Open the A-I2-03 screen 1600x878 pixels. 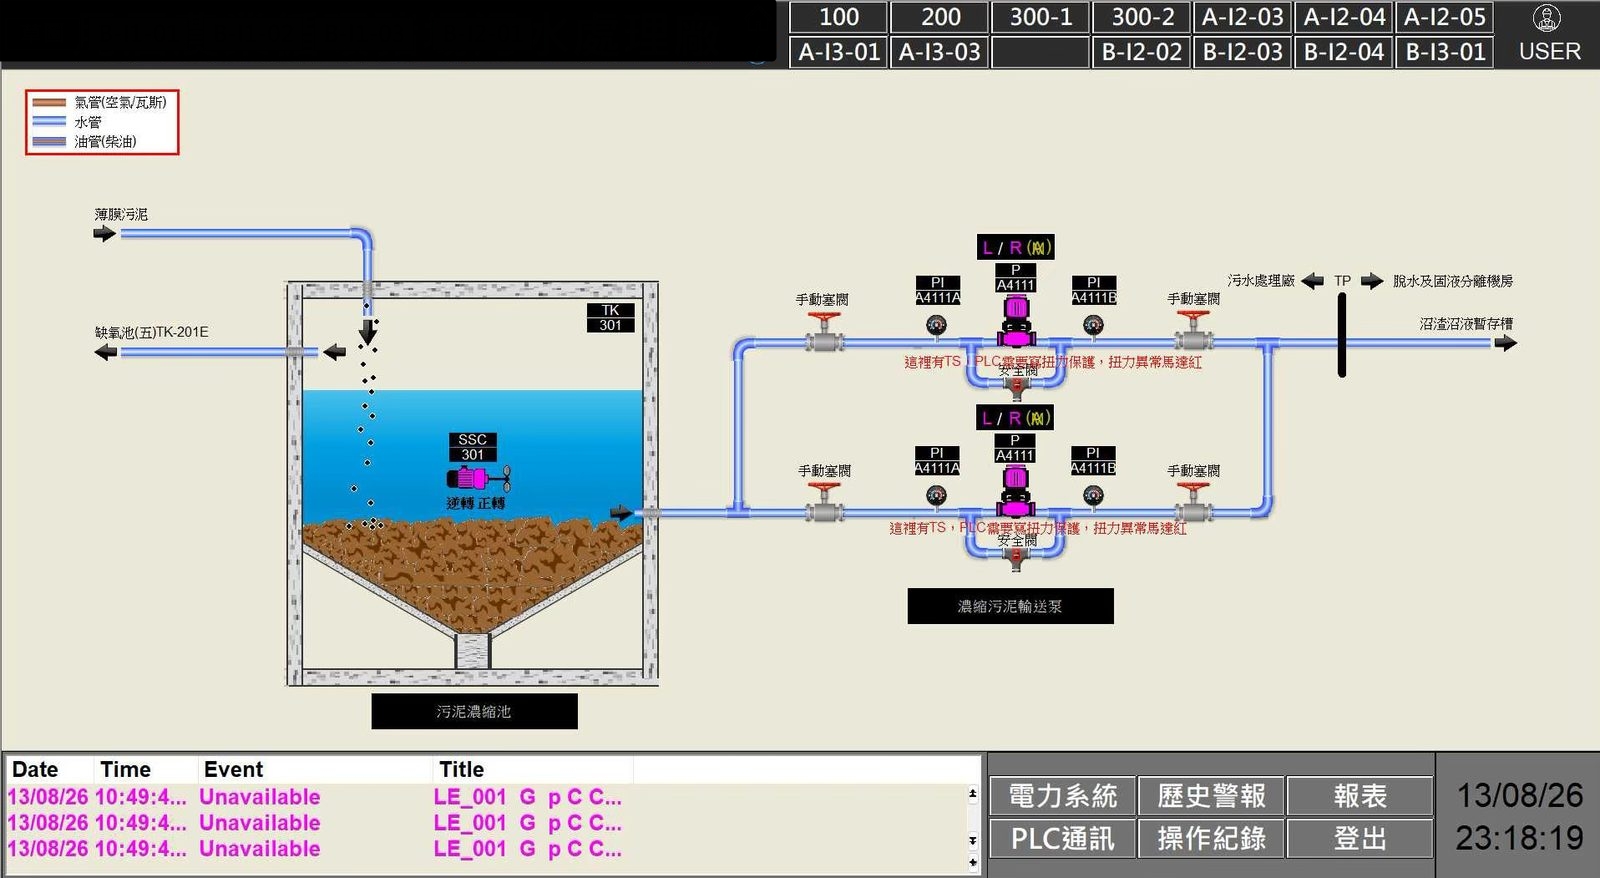pos(1243,17)
